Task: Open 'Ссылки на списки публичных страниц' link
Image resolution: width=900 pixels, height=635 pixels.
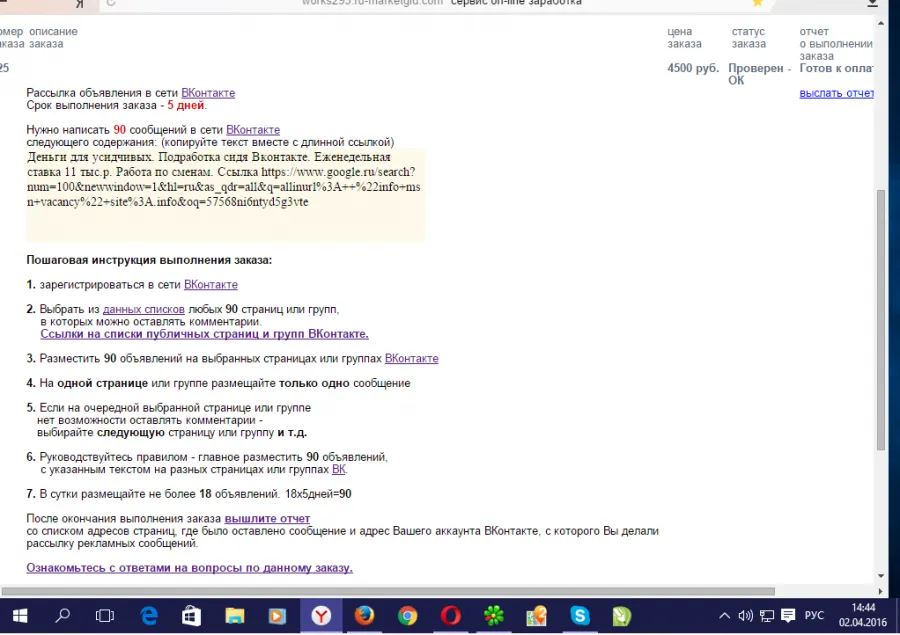Action: pos(204,334)
